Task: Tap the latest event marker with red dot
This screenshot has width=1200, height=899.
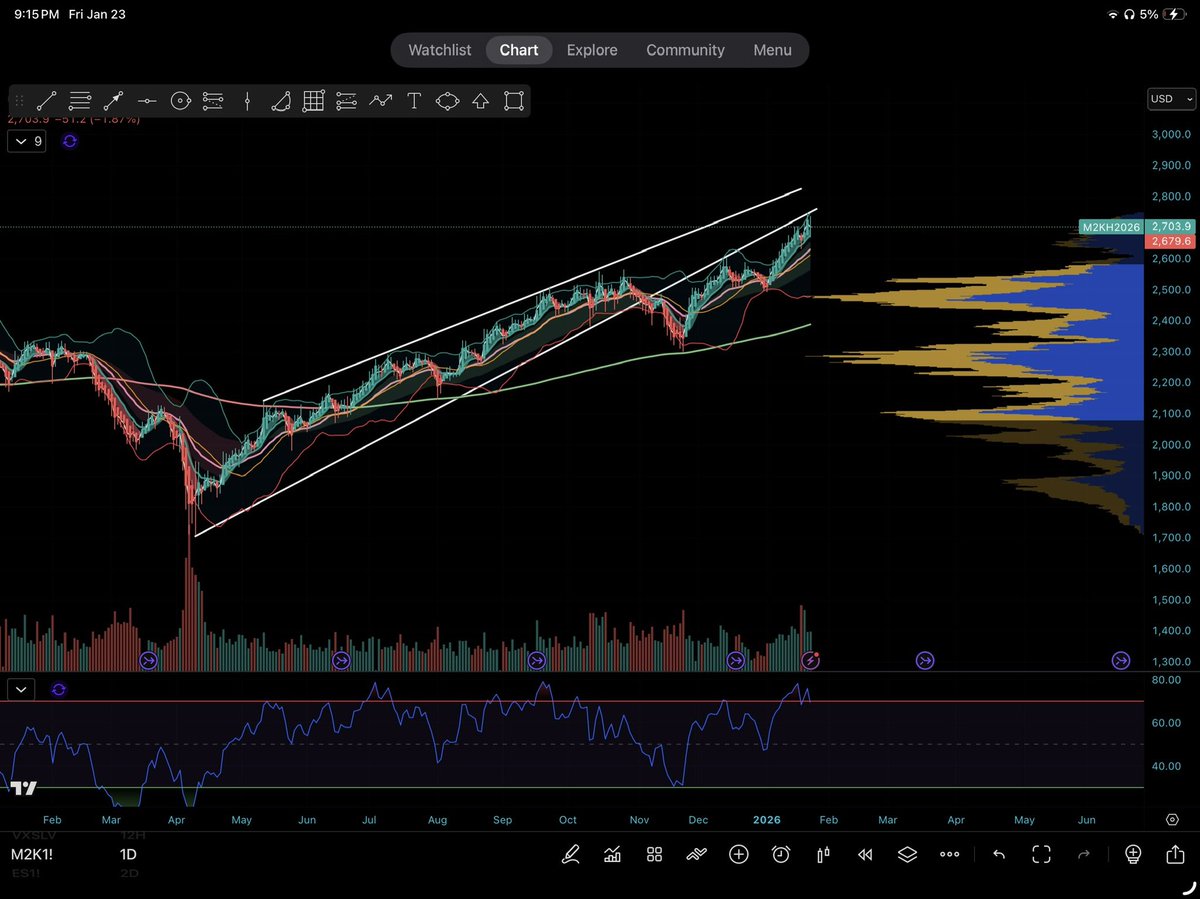Action: (811, 660)
